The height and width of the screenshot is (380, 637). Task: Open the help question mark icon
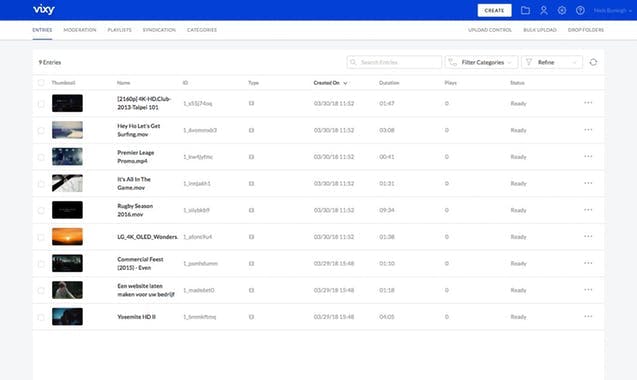pos(580,10)
